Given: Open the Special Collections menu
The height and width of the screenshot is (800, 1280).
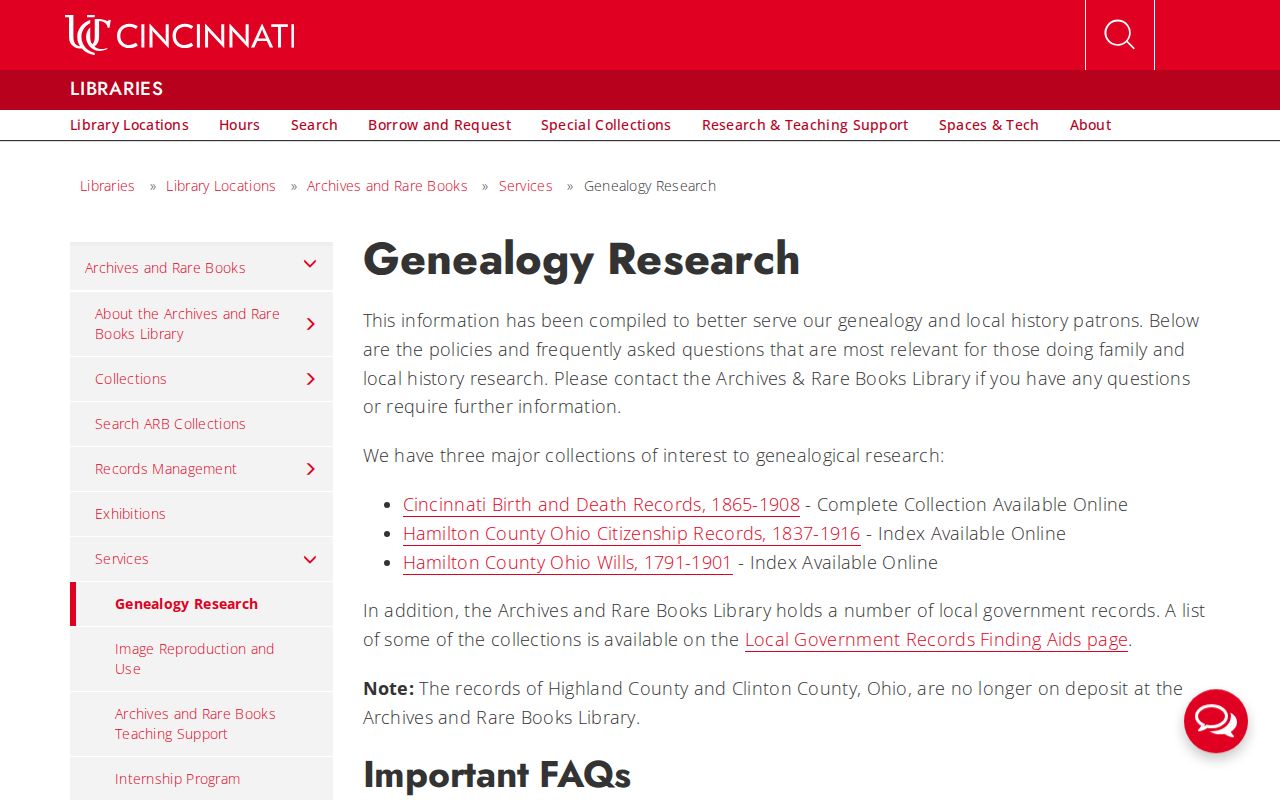Looking at the screenshot, I should tap(606, 125).
